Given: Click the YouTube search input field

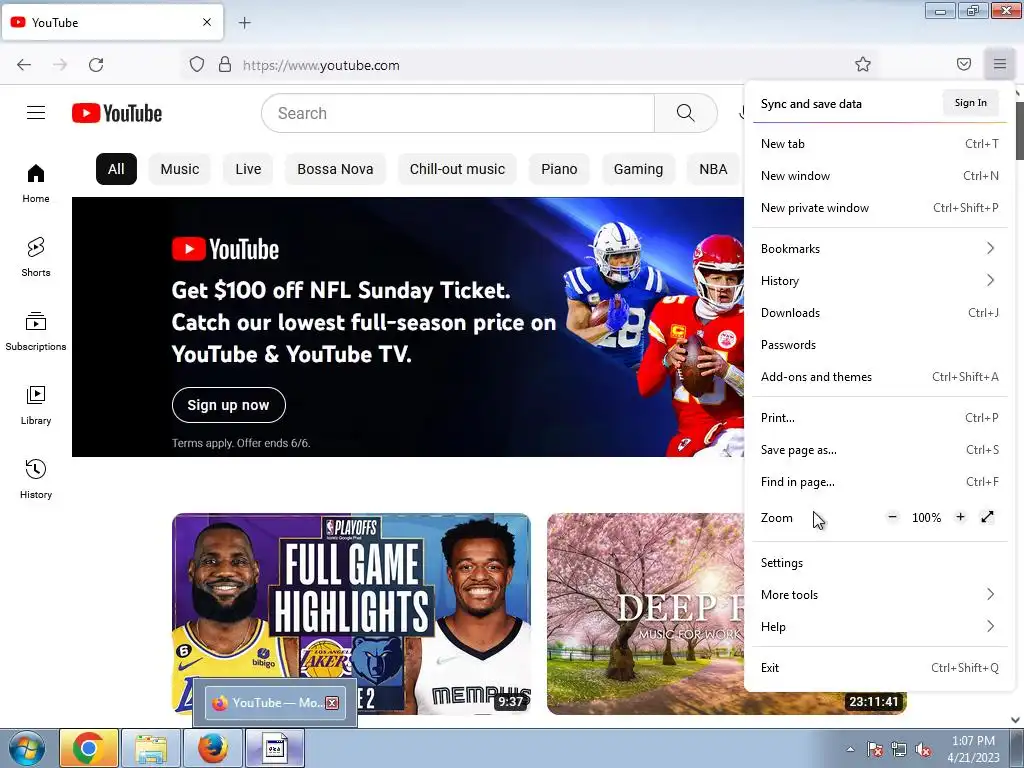Looking at the screenshot, I should pos(458,113).
